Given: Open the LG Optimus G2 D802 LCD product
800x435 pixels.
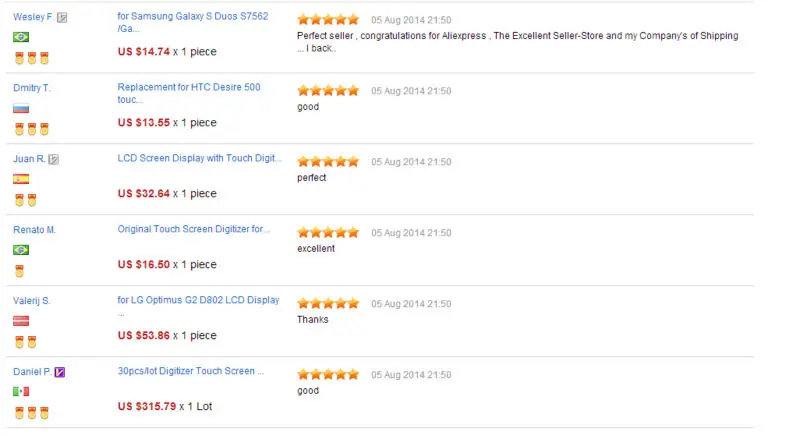Looking at the screenshot, I should click(x=198, y=300).
